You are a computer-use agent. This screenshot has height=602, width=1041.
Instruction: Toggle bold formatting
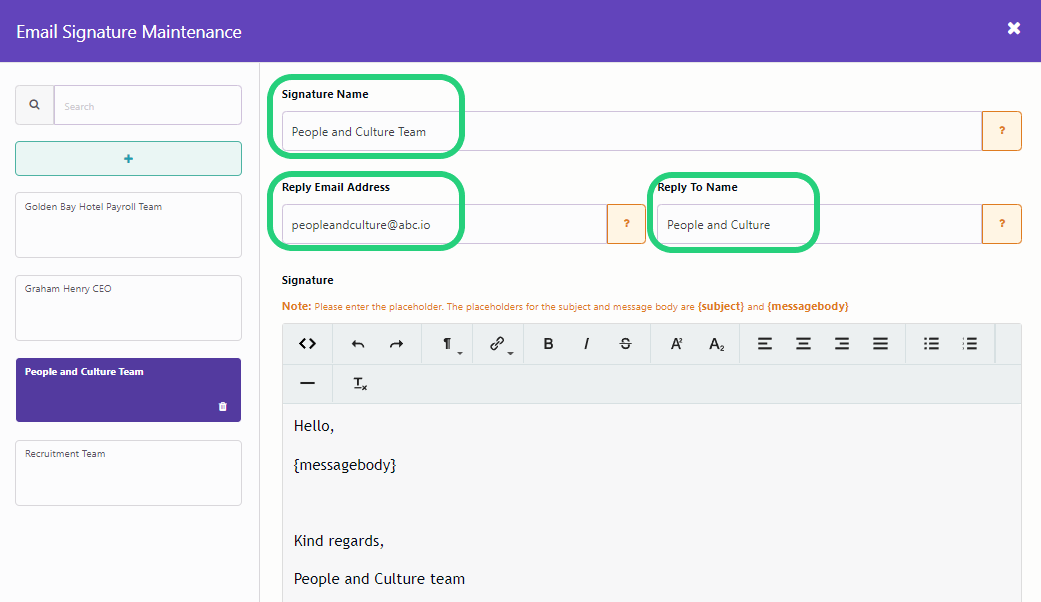pos(548,344)
